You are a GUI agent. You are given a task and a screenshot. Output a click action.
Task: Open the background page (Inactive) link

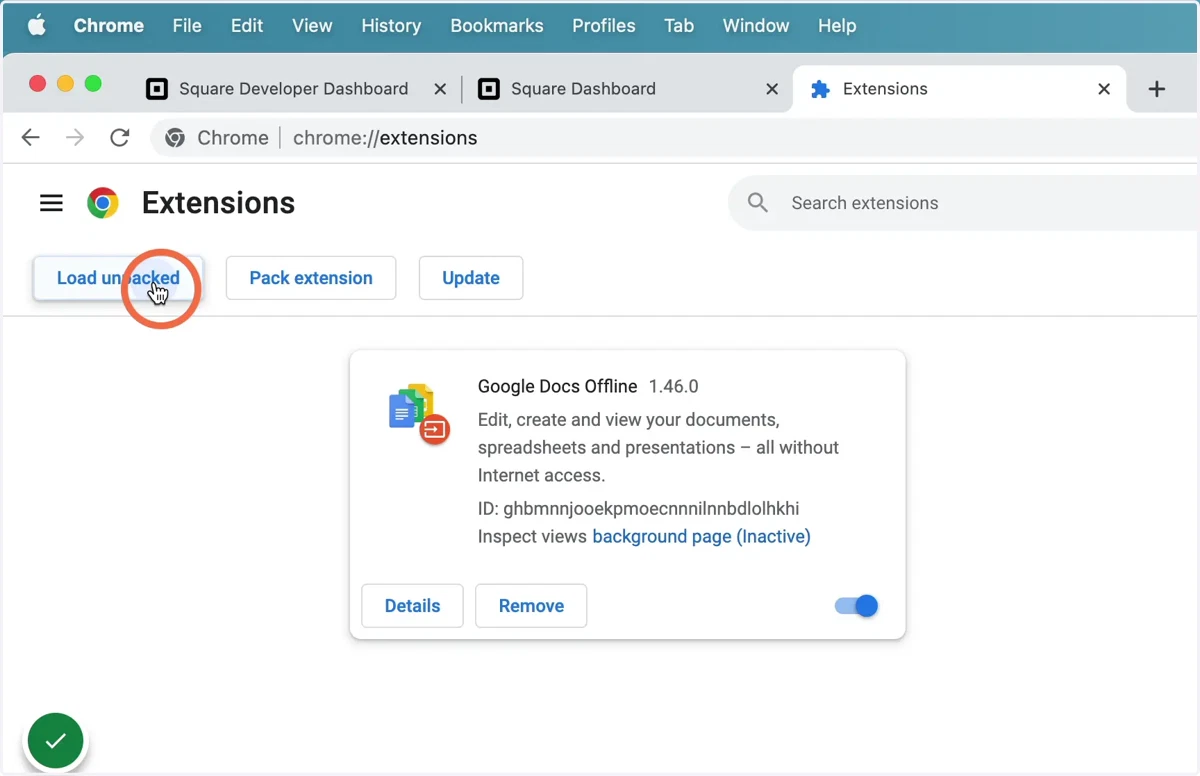701,537
